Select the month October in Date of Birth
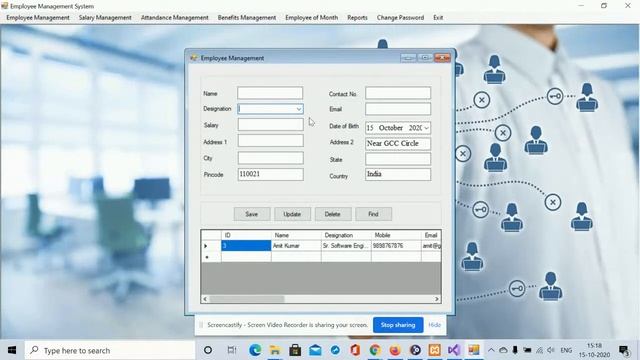Screen dimensions: 640x360 coord(391,128)
